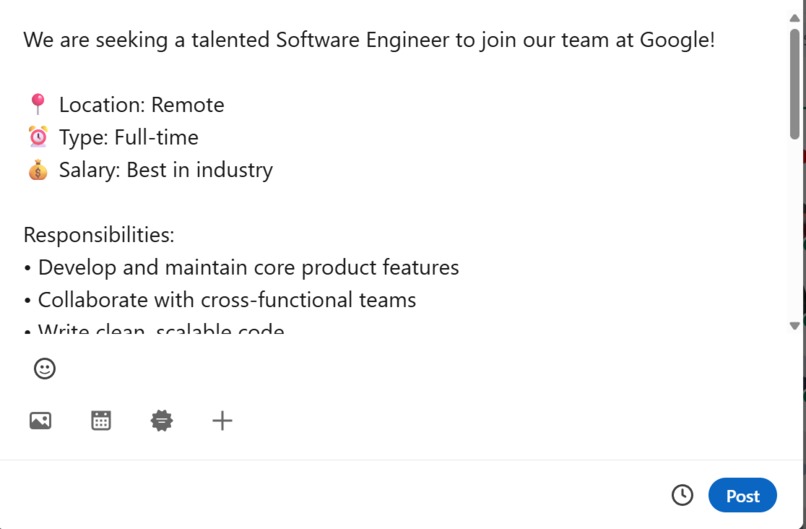Click the 'Location: Remote' line
The width and height of the screenshot is (806, 529).
pos(141,105)
